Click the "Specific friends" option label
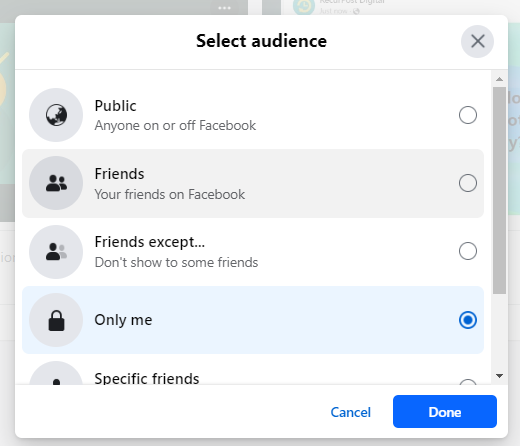Screen dimensions: 520x446 147,378
